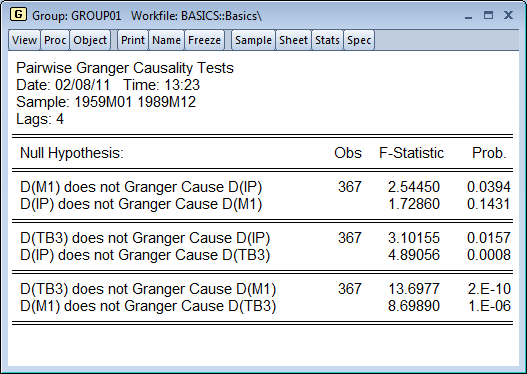Open the Spec view button
Image resolution: width=527 pixels, height=374 pixels.
359,40
